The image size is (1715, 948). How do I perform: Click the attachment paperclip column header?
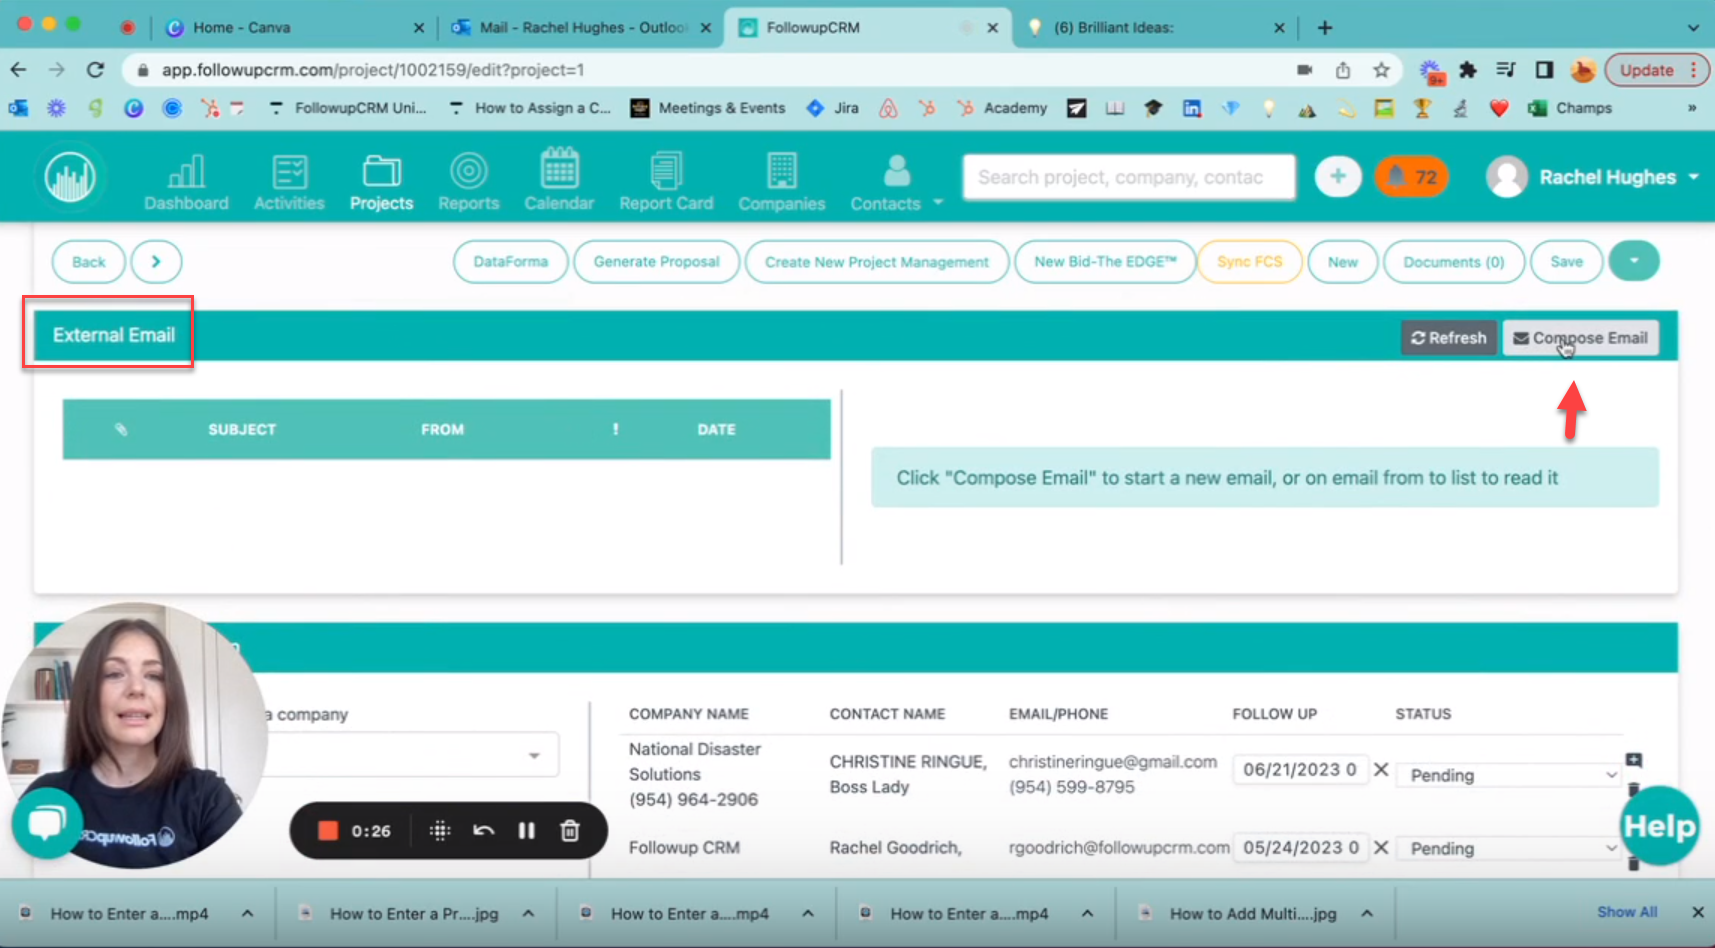coord(121,429)
